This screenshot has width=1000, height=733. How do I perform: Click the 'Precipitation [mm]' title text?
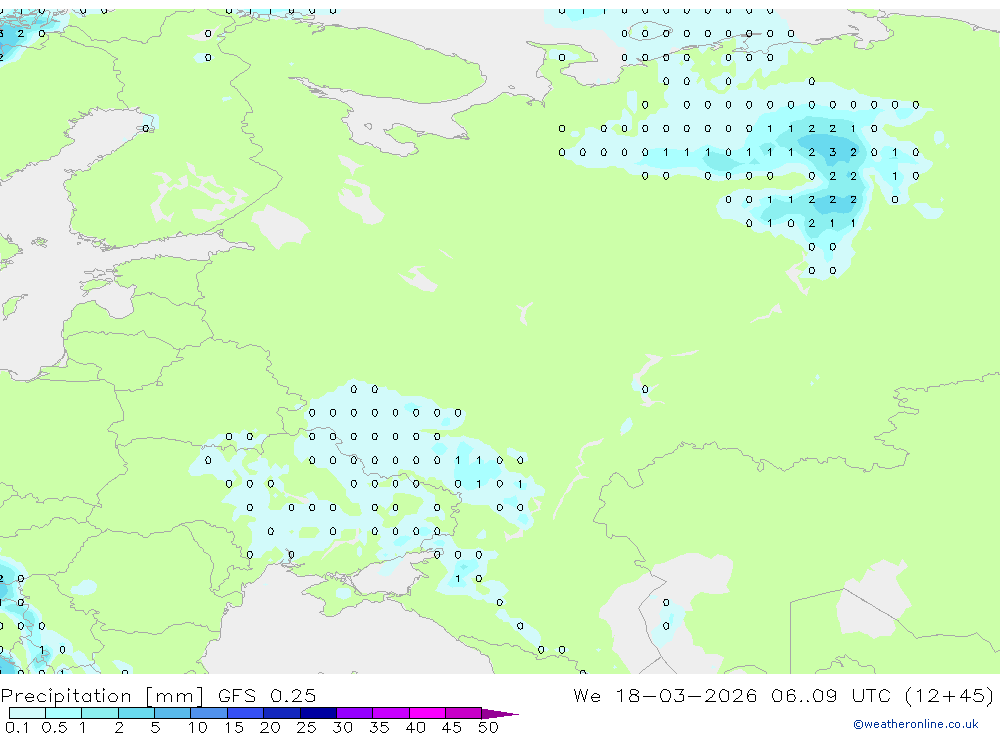(102, 696)
